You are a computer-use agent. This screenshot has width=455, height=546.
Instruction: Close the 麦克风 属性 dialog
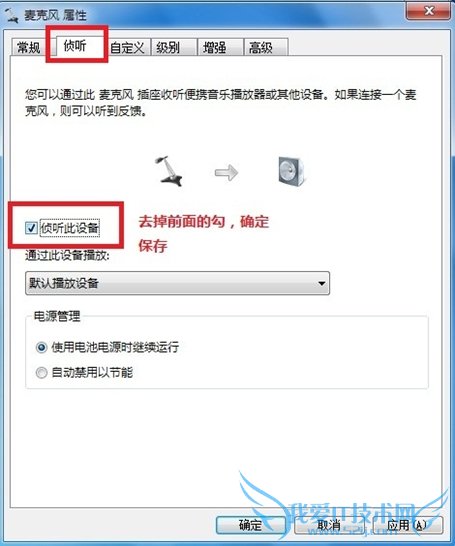pyautogui.click(x=429, y=11)
